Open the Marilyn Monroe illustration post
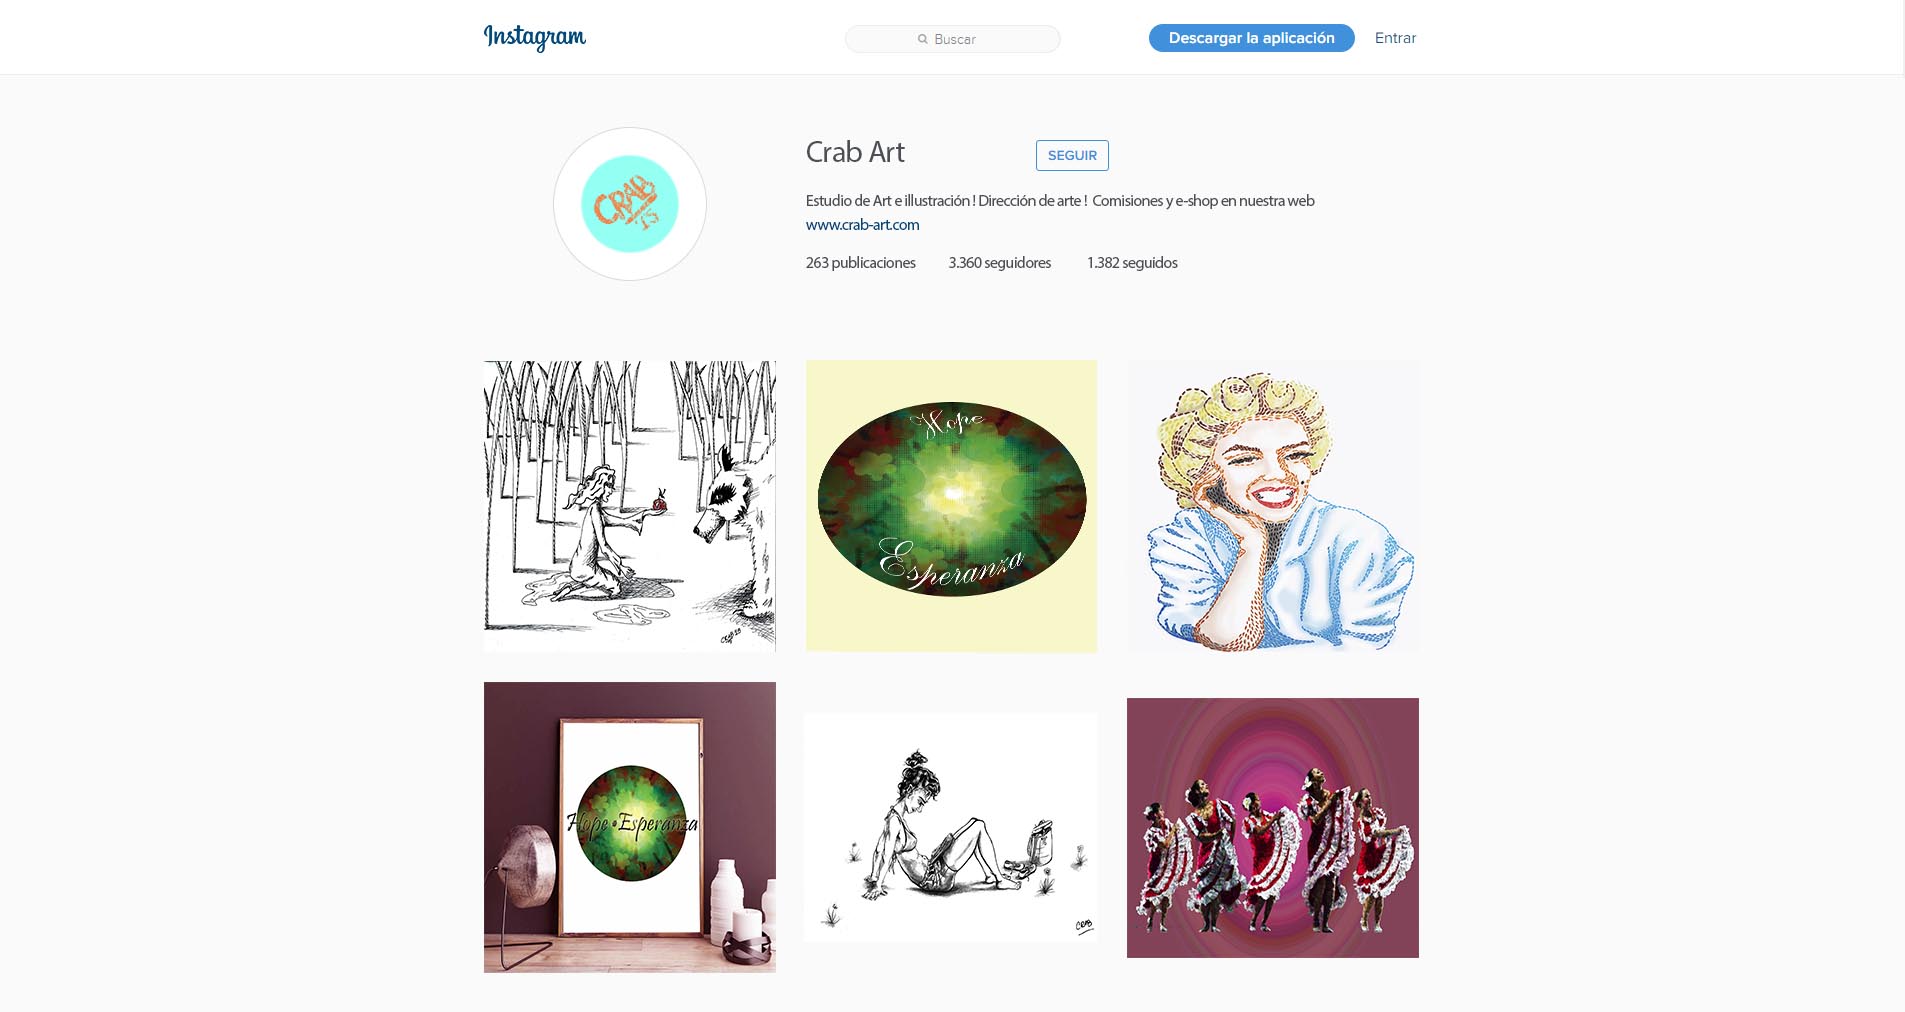 (1273, 506)
